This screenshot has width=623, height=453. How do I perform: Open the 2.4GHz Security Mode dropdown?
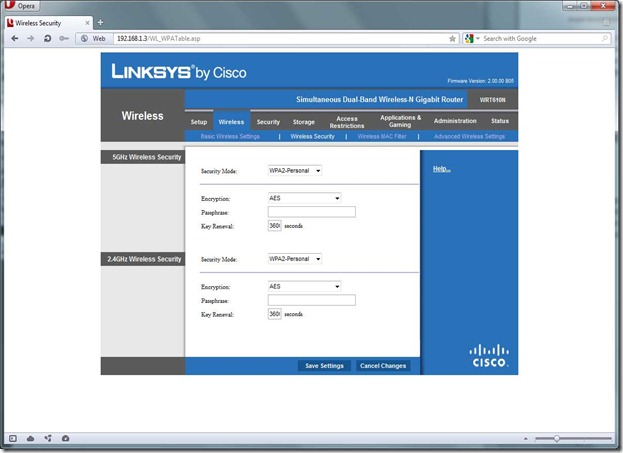(x=294, y=259)
